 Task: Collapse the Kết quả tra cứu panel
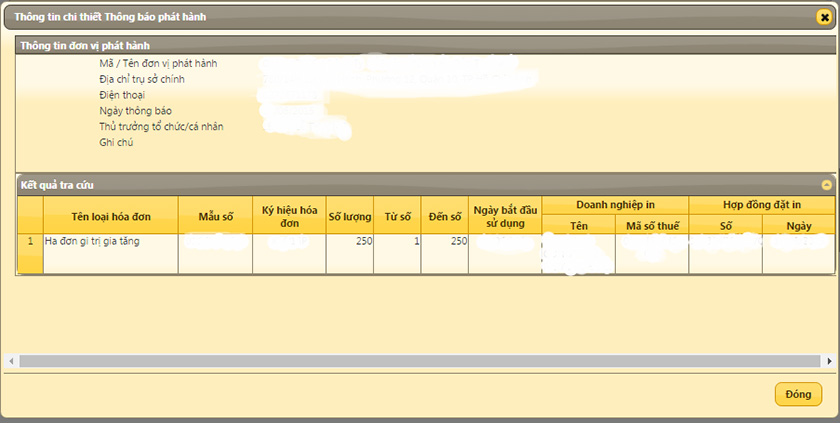point(826,185)
